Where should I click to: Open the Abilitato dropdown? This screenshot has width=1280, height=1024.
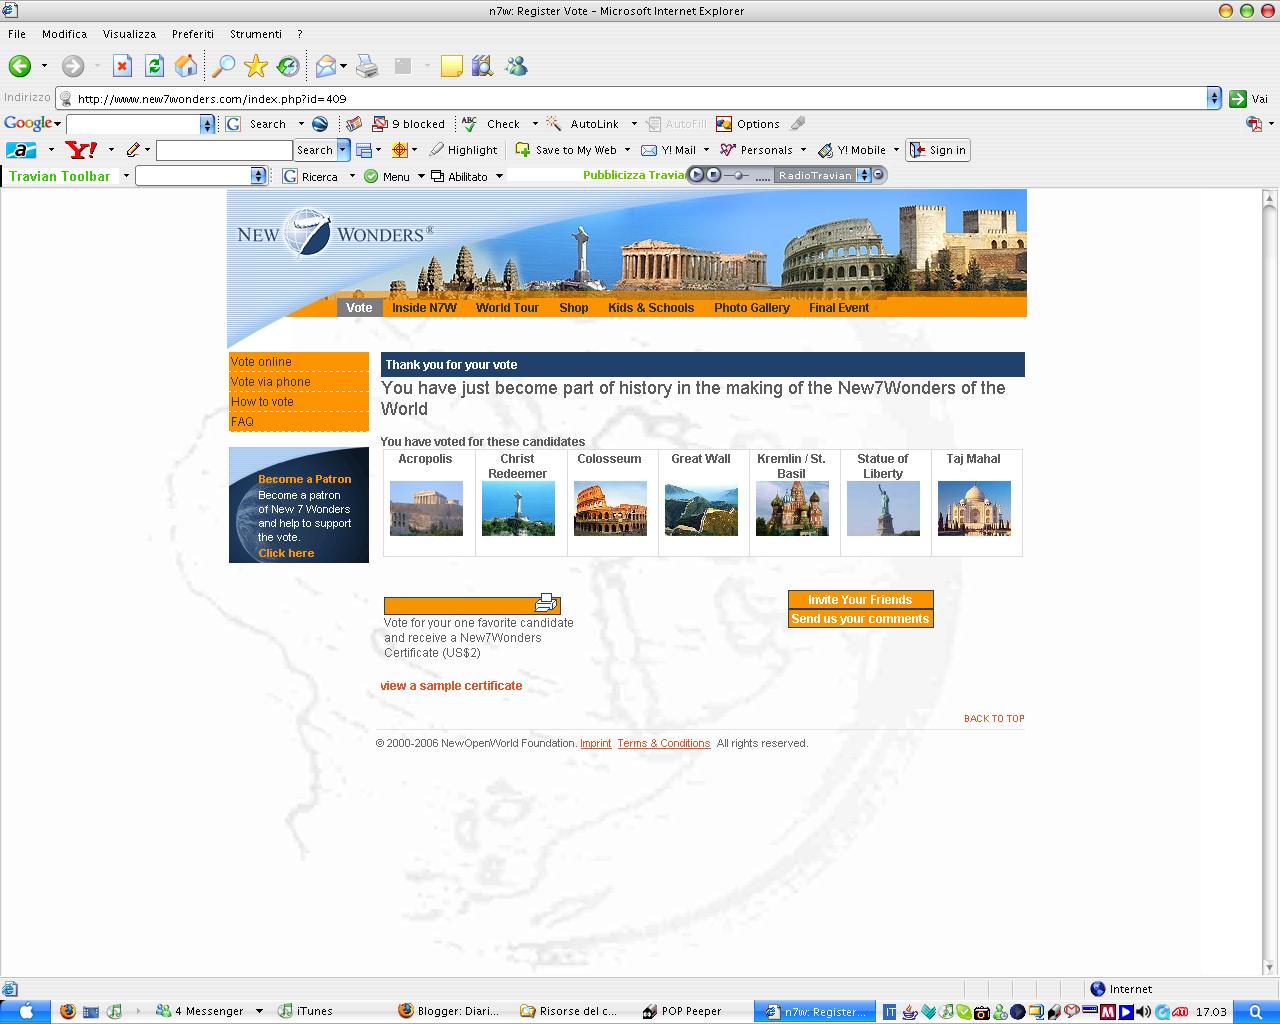pos(466,176)
